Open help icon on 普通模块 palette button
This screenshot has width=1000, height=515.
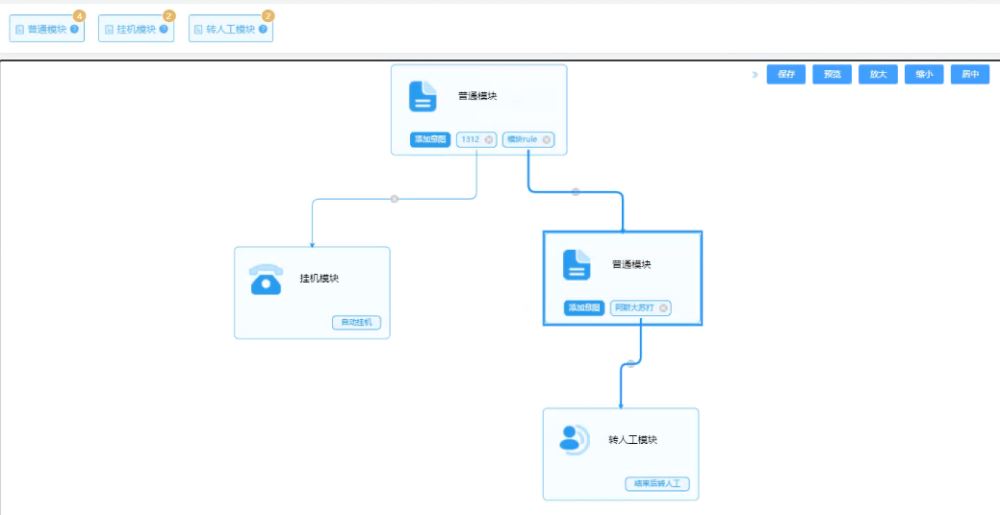coord(75,29)
